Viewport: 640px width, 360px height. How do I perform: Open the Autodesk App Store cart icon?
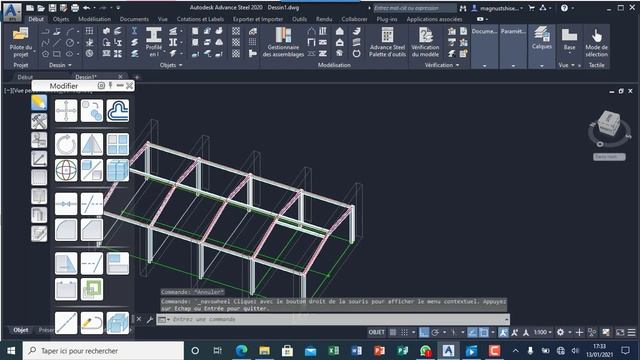click(531, 8)
